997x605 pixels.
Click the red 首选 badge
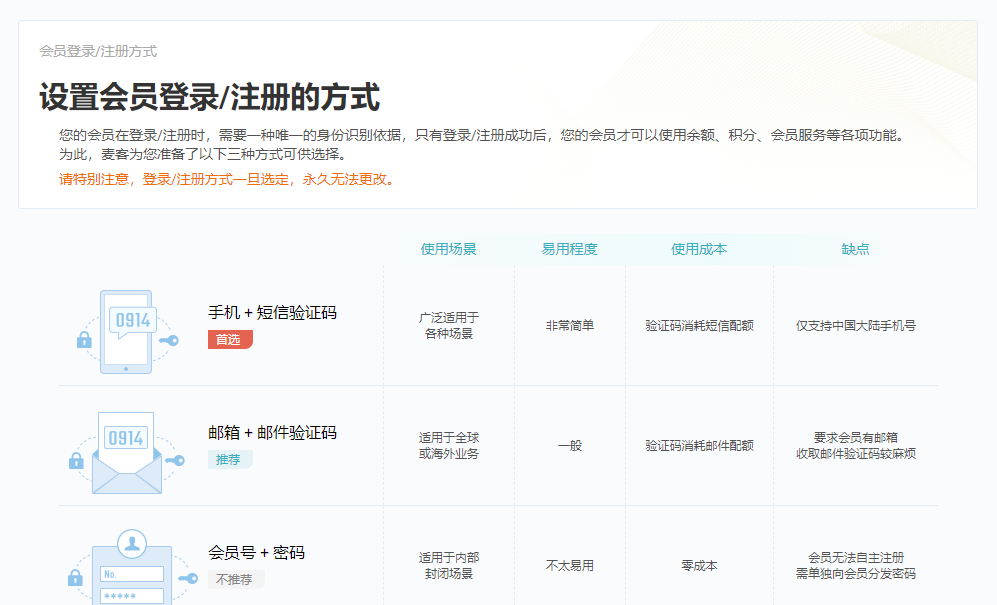coord(230,340)
